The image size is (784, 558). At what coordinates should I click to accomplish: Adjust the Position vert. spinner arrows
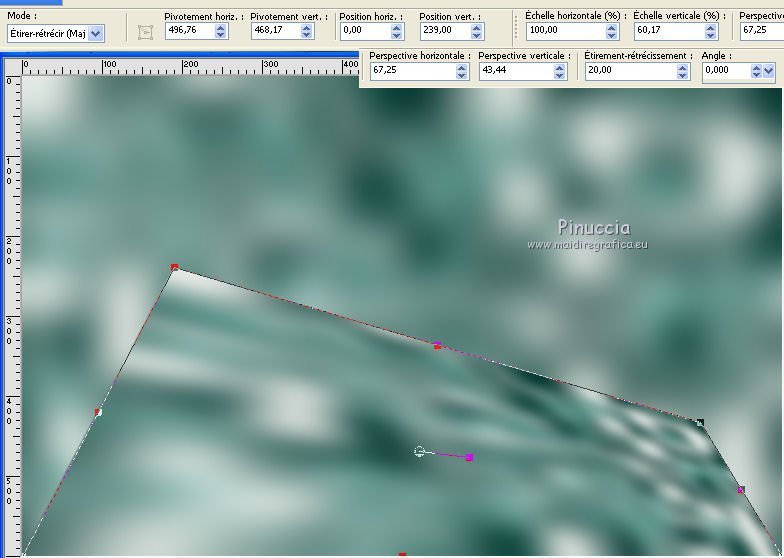point(476,31)
